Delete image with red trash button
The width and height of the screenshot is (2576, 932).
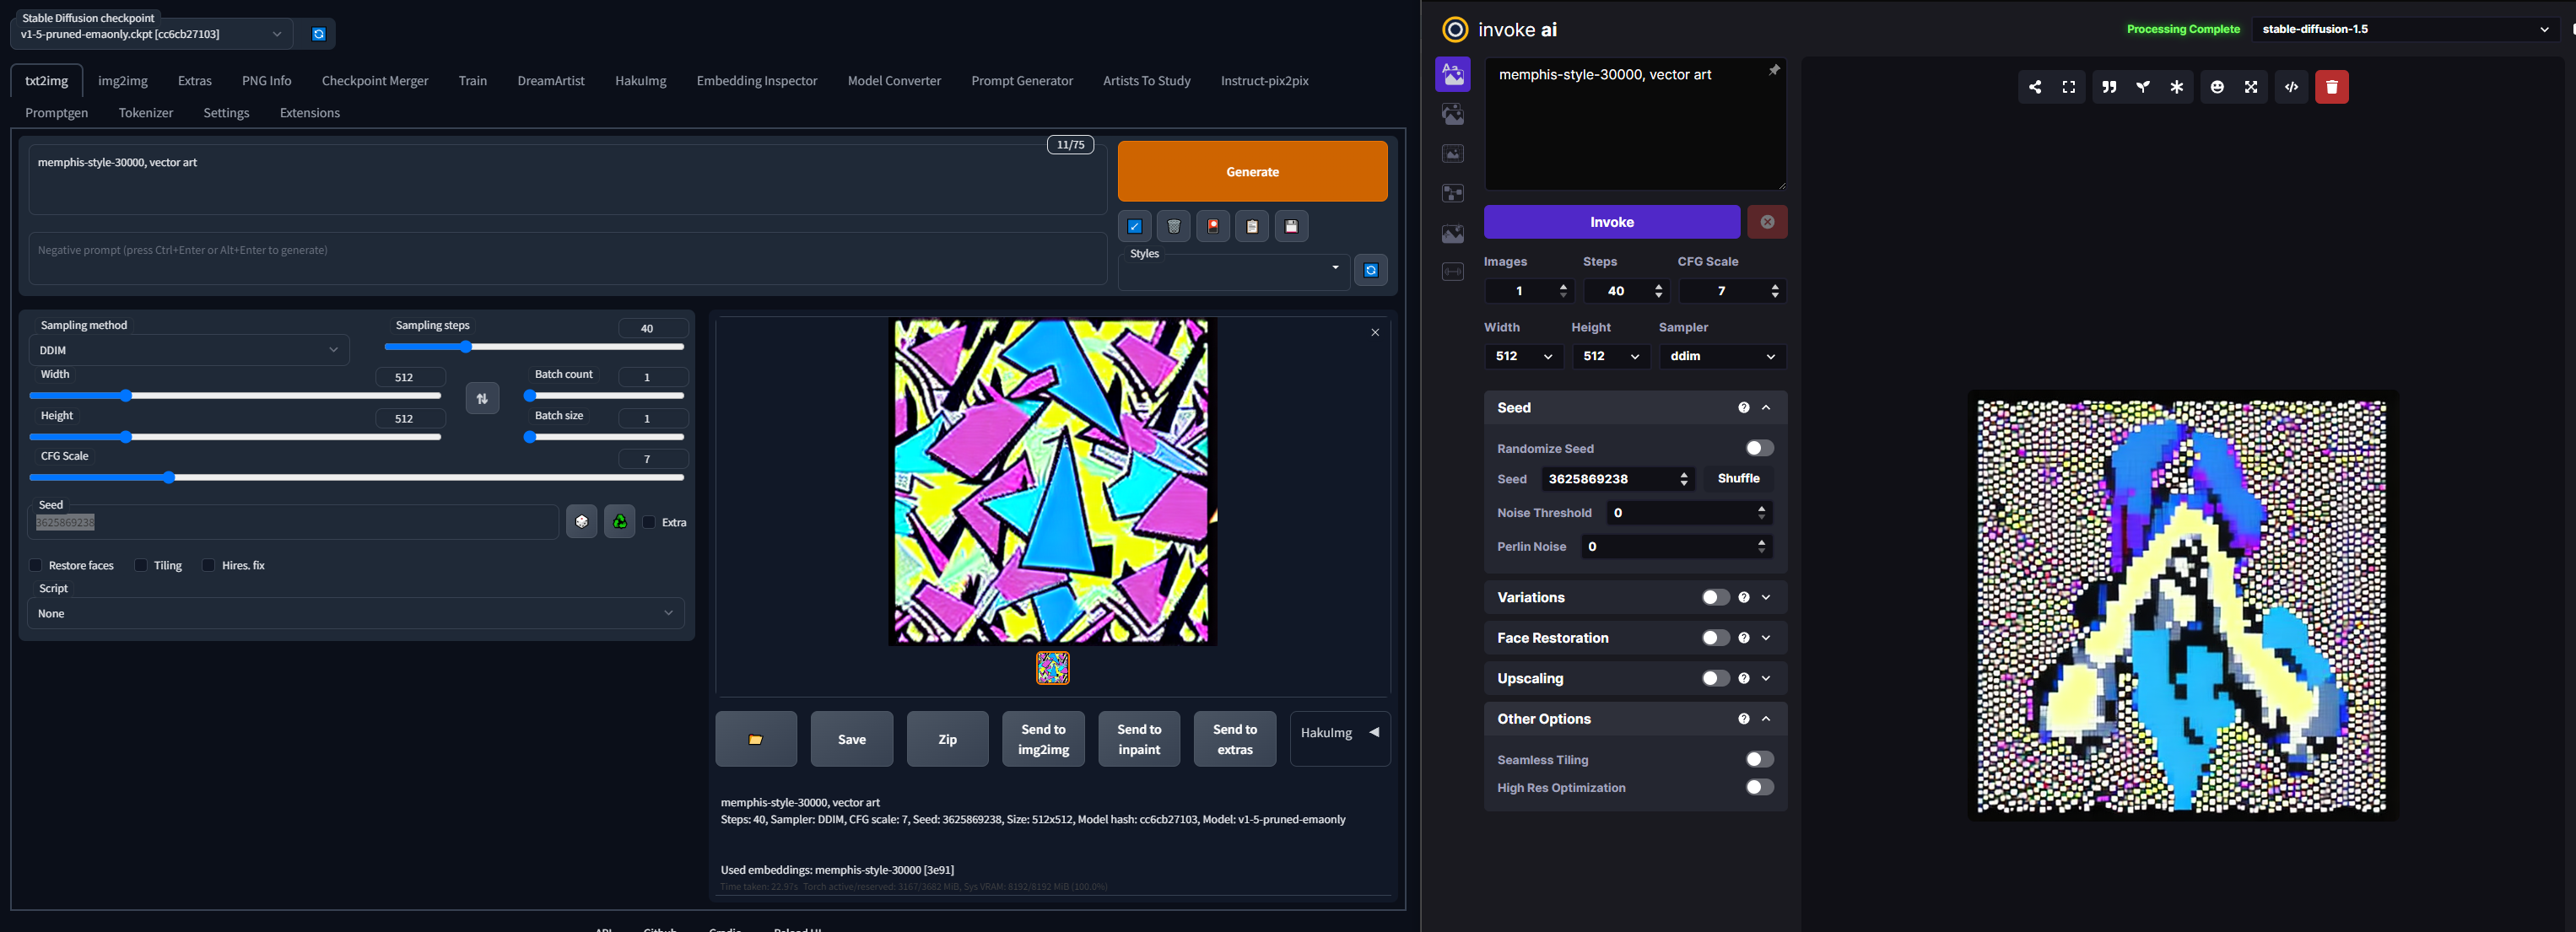coord(2331,87)
